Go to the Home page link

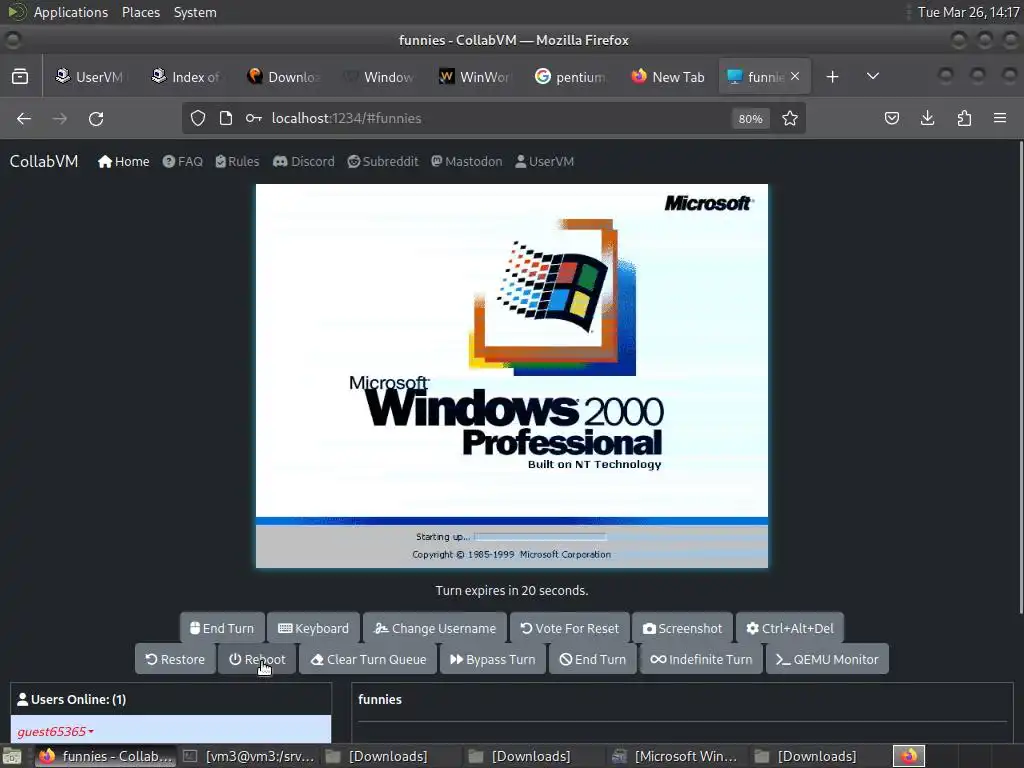pos(123,161)
